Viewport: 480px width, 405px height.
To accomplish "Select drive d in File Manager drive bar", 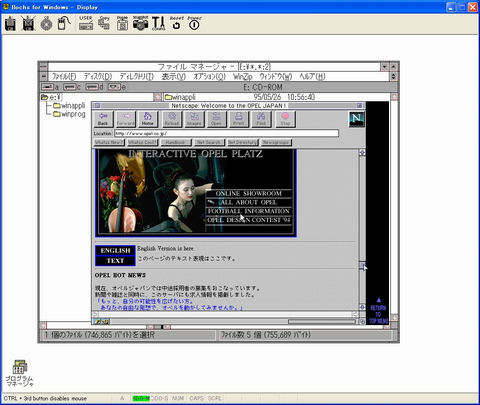I will point(94,87).
